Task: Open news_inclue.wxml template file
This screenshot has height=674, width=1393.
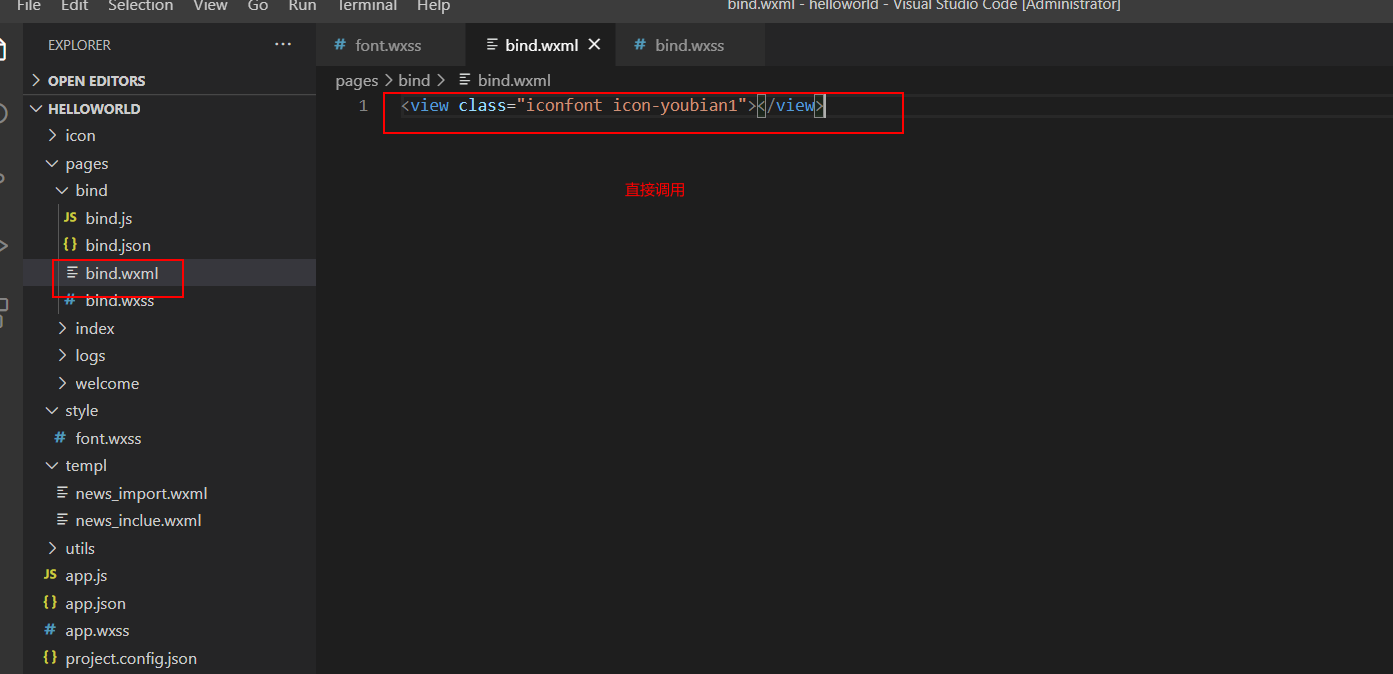Action: 138,520
